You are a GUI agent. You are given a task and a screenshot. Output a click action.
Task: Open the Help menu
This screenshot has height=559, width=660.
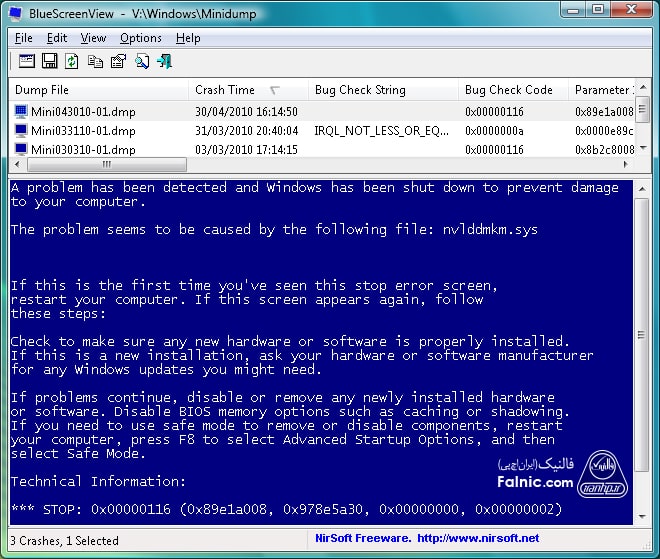coord(188,38)
